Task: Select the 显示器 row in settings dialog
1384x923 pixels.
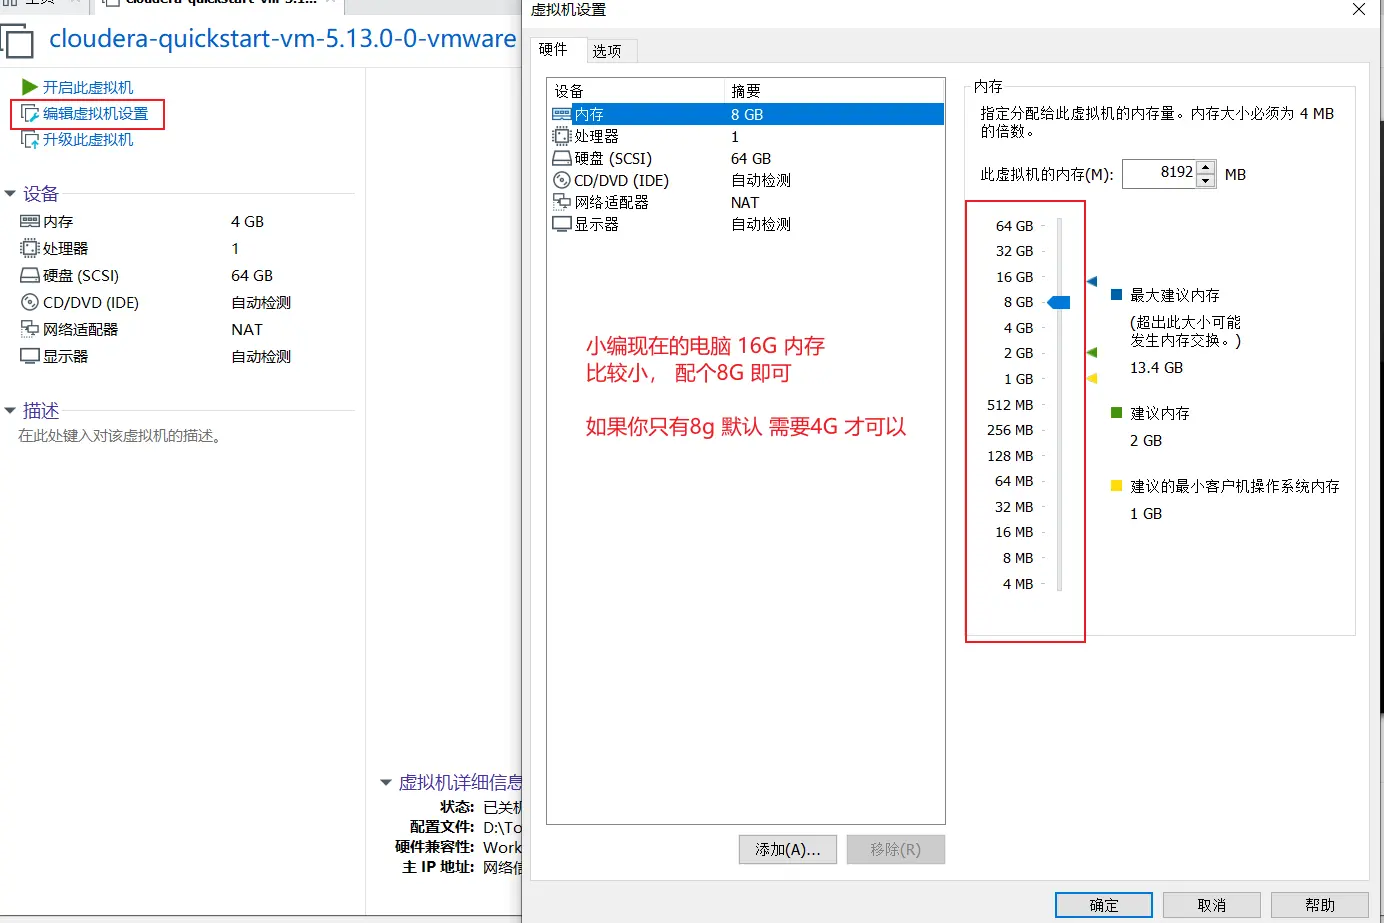Action: pyautogui.click(x=747, y=224)
